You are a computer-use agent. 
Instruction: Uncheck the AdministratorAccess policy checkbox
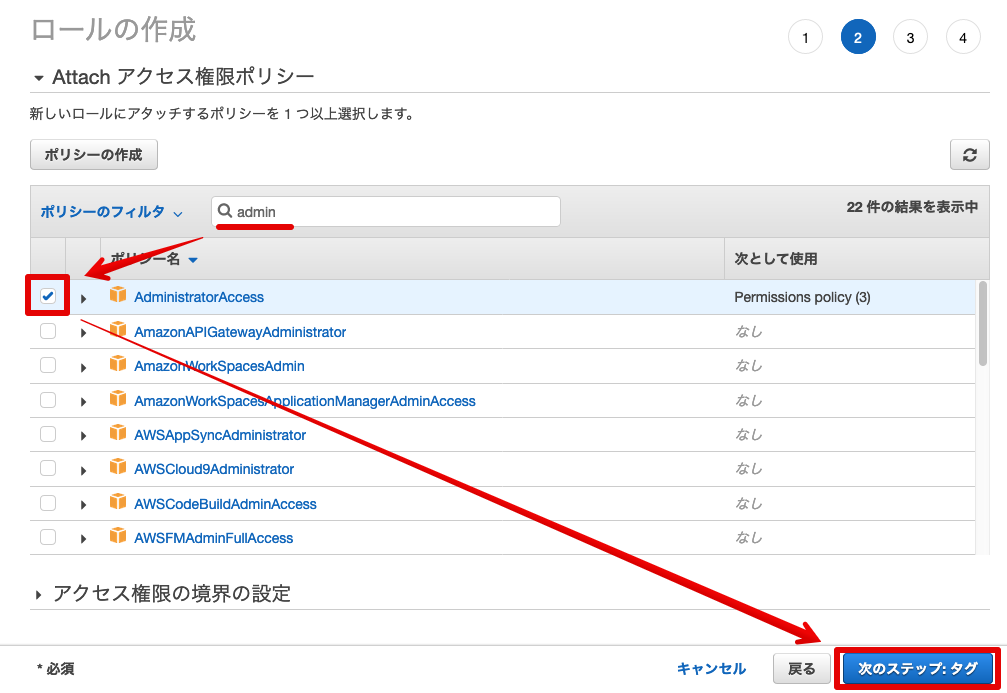pyautogui.click(x=47, y=296)
